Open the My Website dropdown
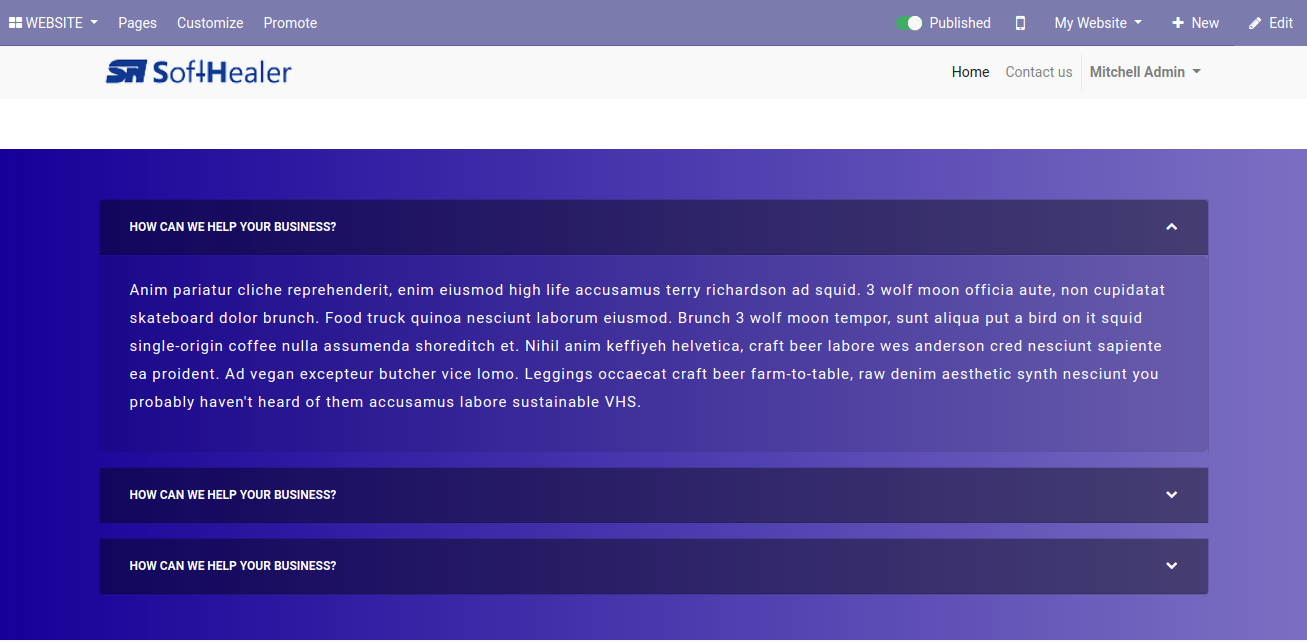The height and width of the screenshot is (642, 1307). pos(1097,23)
